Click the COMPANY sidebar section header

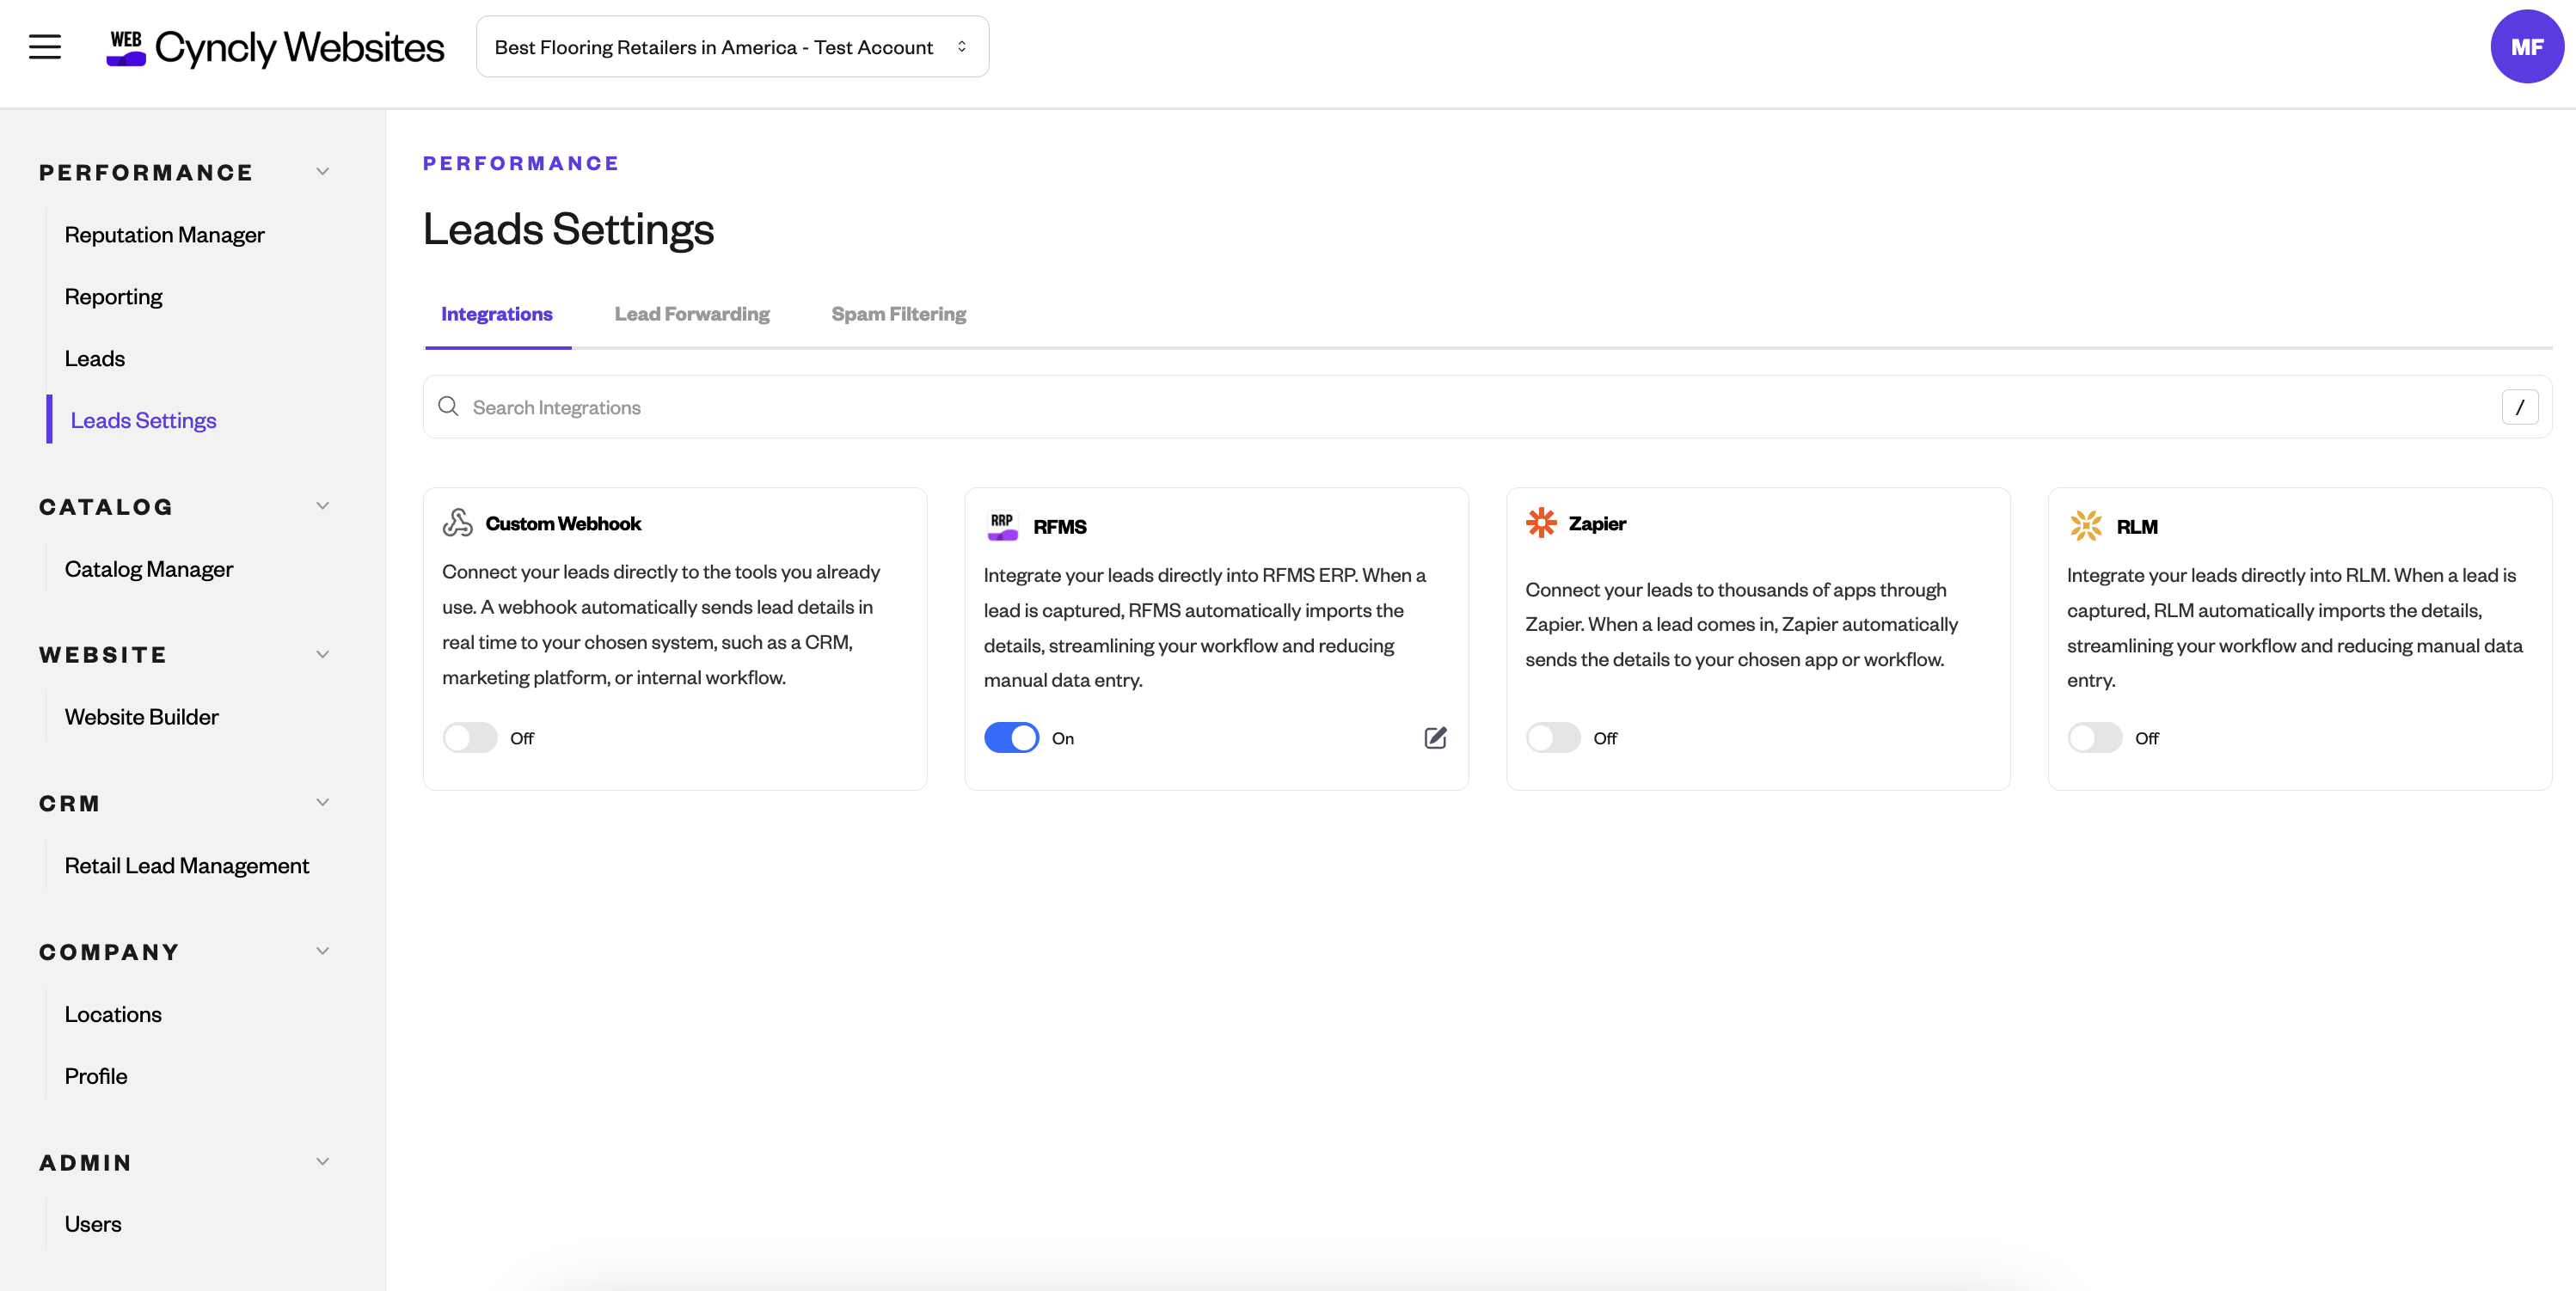(x=110, y=952)
